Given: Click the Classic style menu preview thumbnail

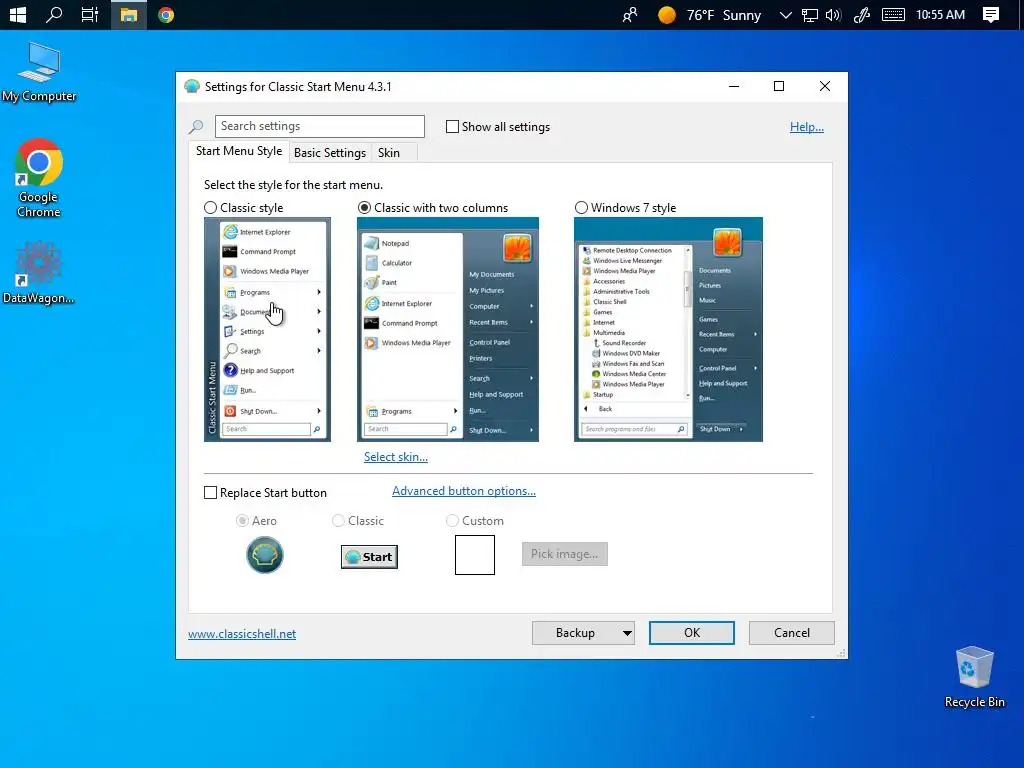Looking at the screenshot, I should [267, 329].
